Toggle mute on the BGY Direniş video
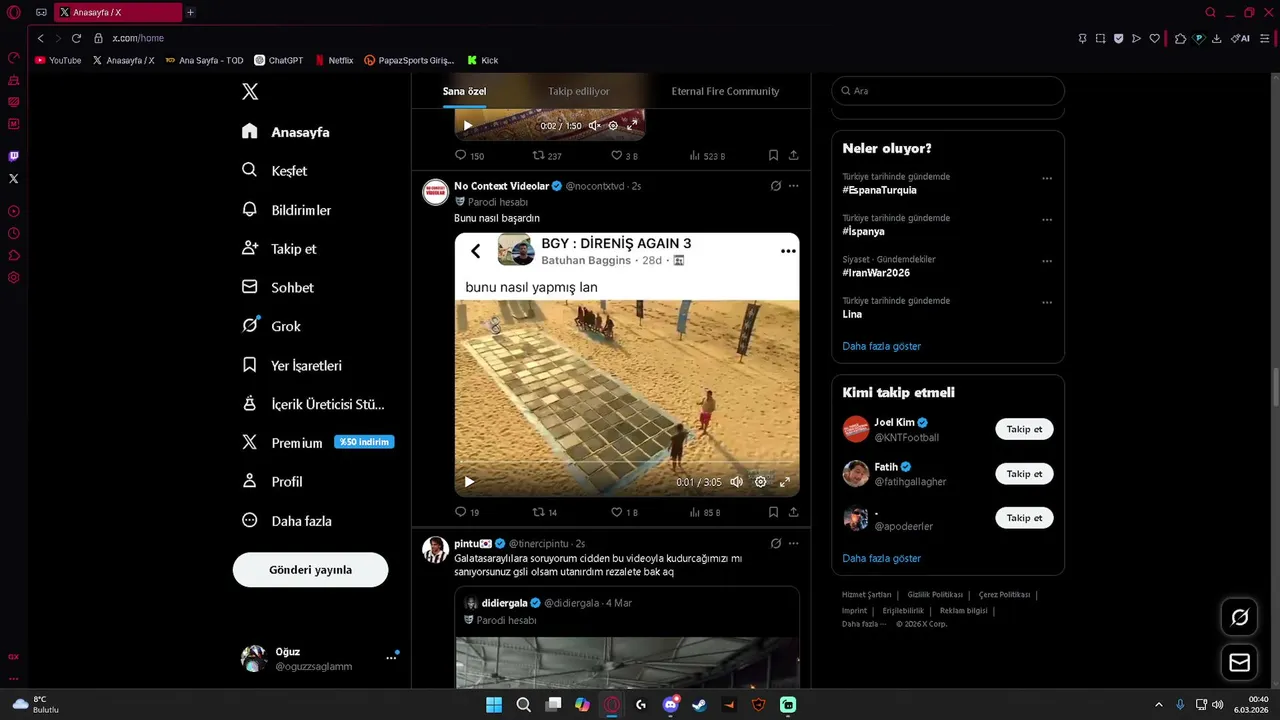 click(736, 482)
